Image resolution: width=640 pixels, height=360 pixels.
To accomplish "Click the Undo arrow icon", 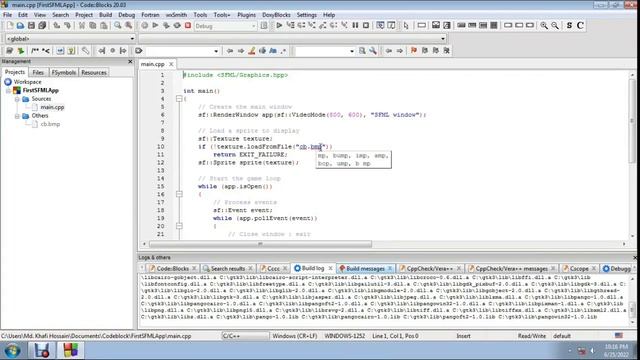I will click(x=56, y=26).
